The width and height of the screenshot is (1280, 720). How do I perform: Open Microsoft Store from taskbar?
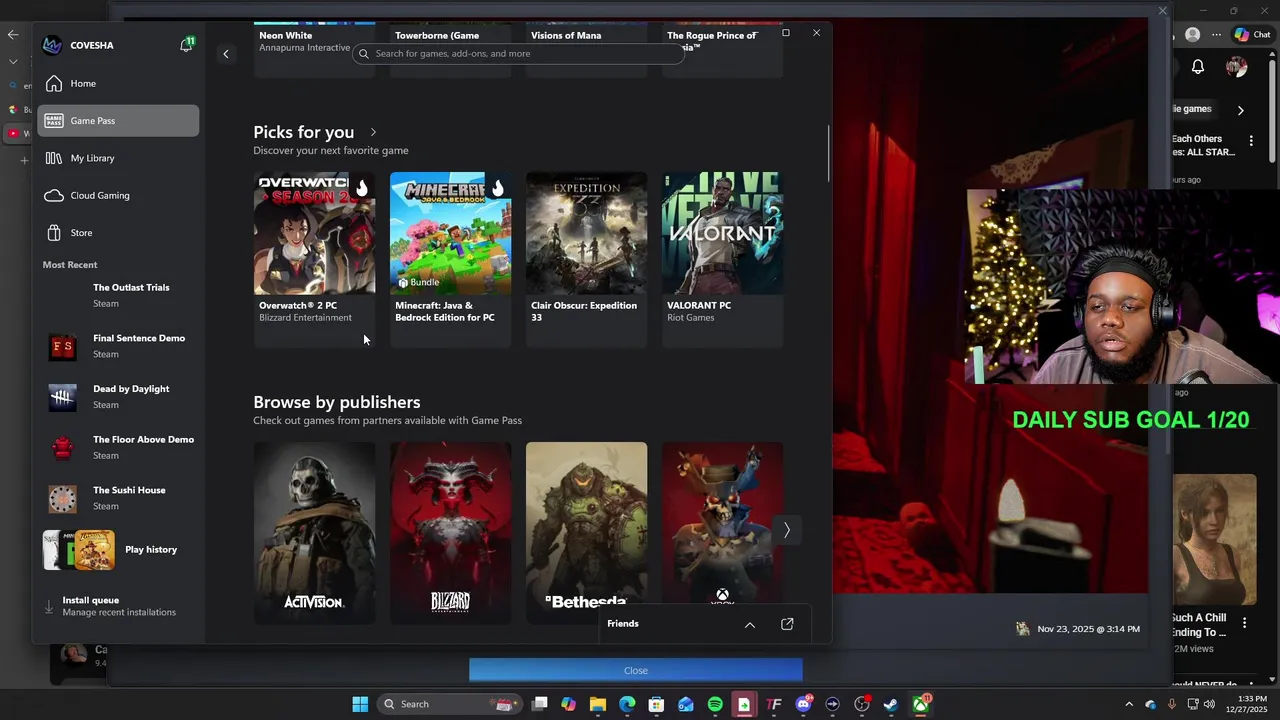pyautogui.click(x=656, y=704)
